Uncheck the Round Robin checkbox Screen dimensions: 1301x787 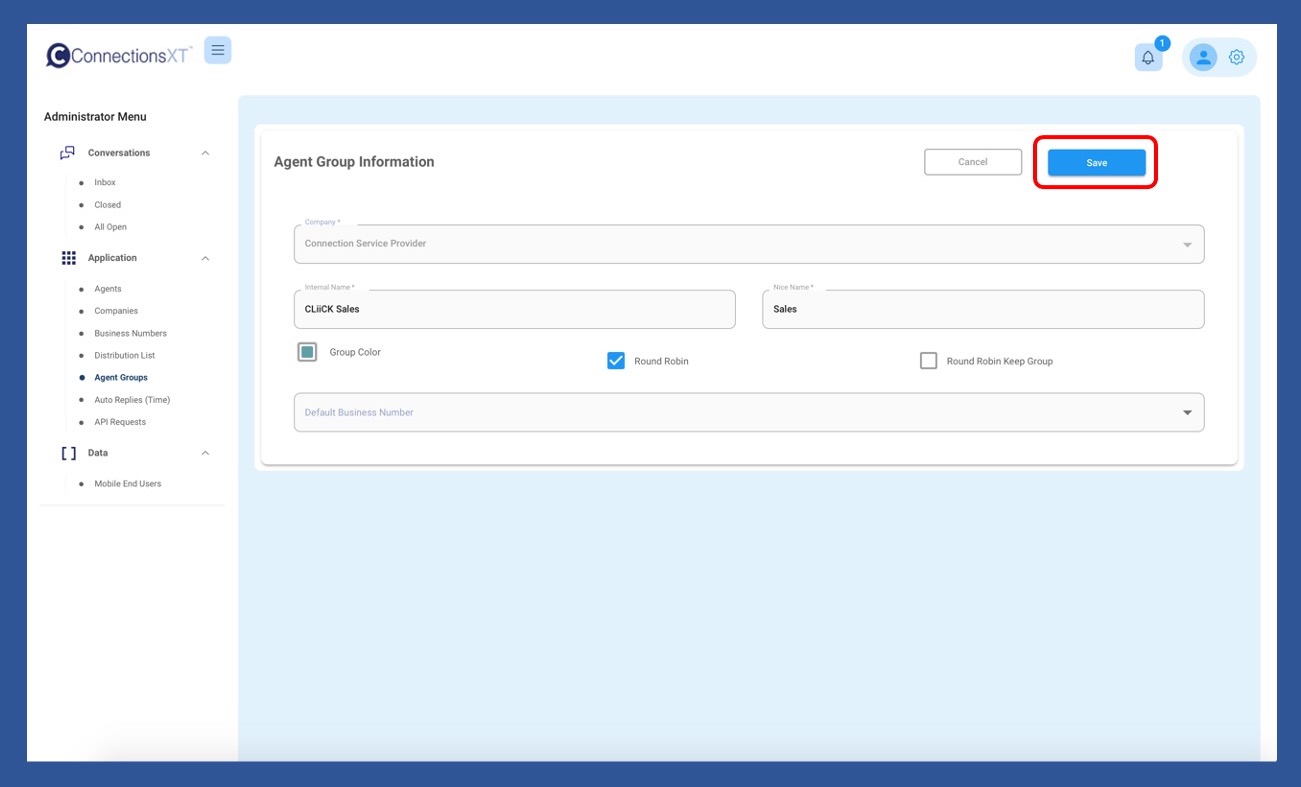click(x=616, y=361)
